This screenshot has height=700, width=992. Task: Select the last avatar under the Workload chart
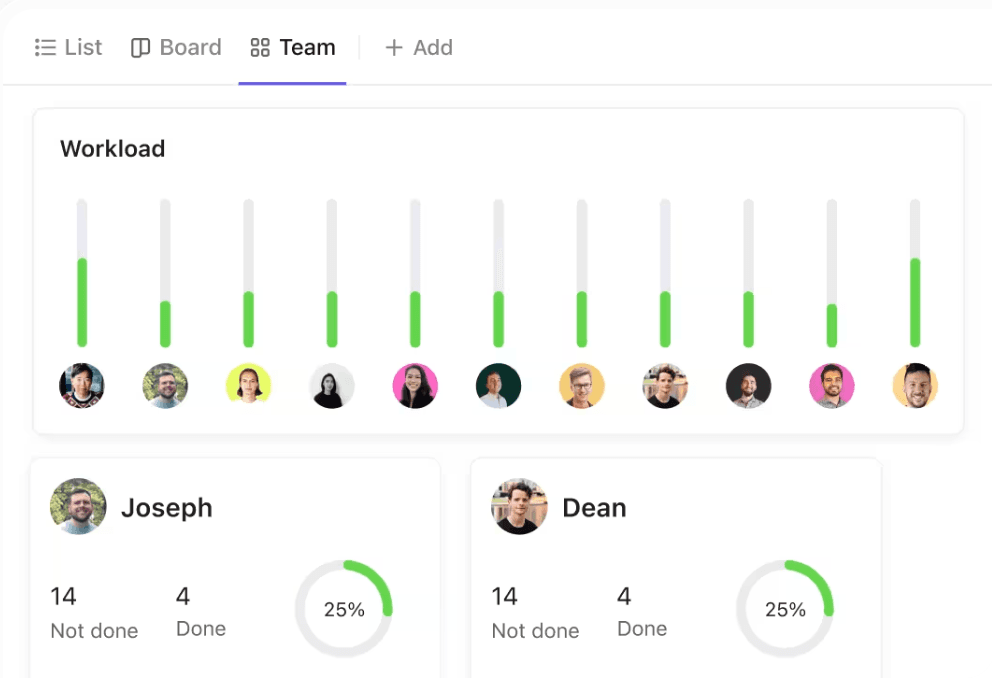click(914, 385)
